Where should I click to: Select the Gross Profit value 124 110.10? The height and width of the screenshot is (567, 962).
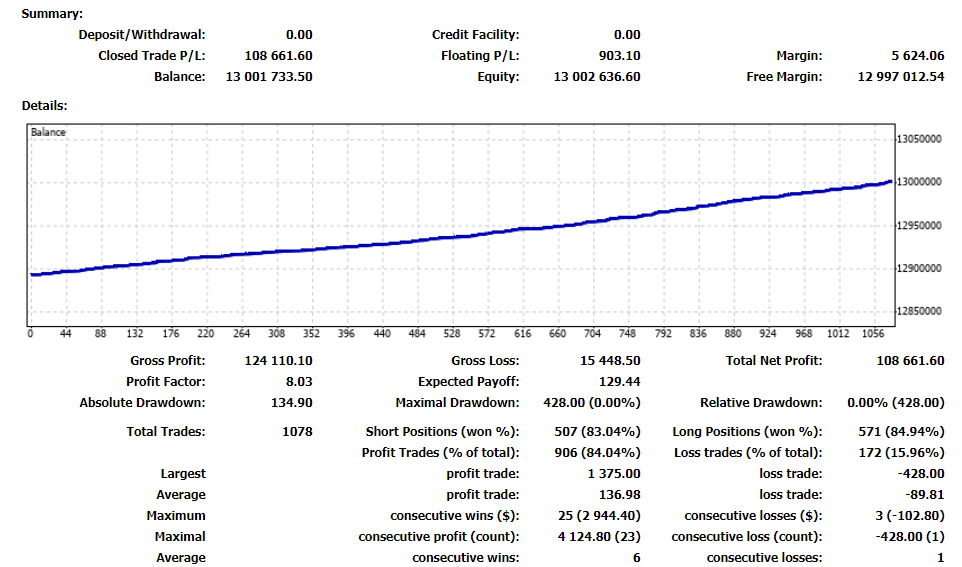(278, 361)
